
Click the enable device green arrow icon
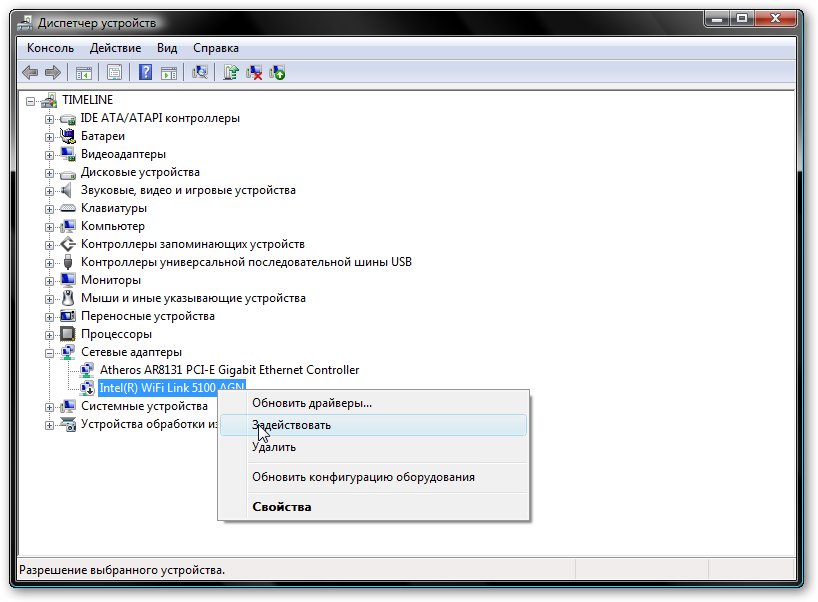(277, 72)
